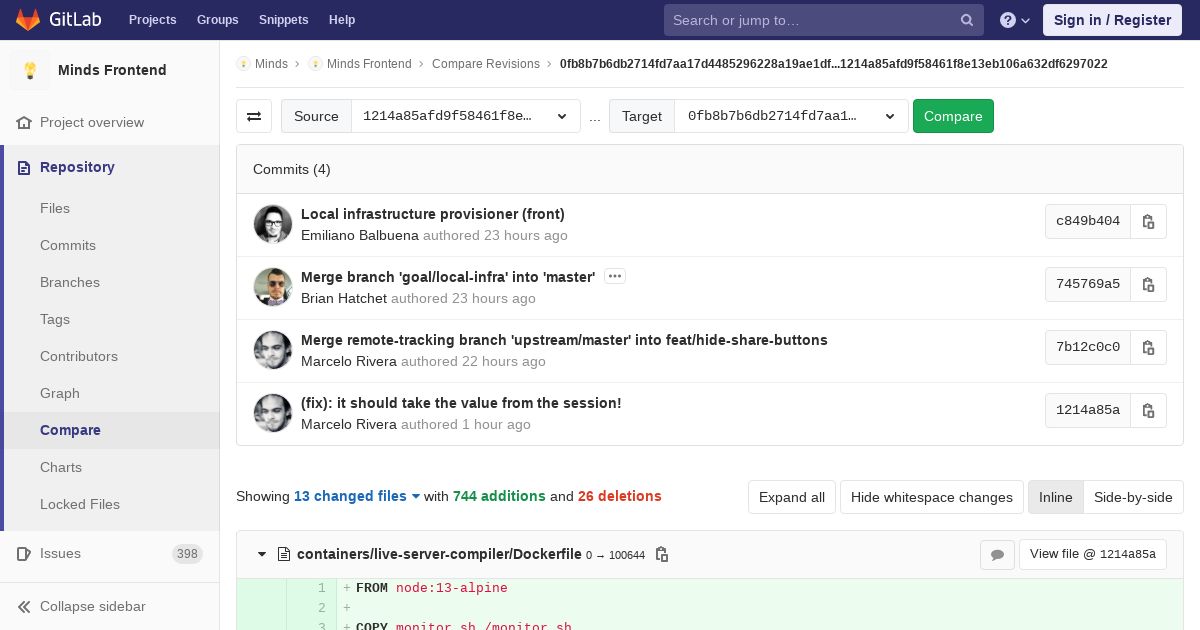Open the Source revision dropdown
The width and height of the screenshot is (1200, 630).
point(466,116)
